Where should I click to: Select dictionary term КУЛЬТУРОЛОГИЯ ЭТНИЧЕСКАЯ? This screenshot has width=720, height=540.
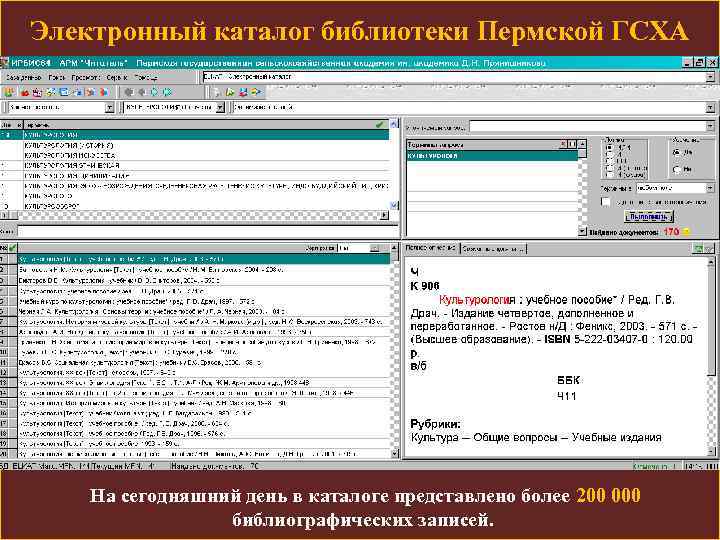pyautogui.click(x=206, y=165)
